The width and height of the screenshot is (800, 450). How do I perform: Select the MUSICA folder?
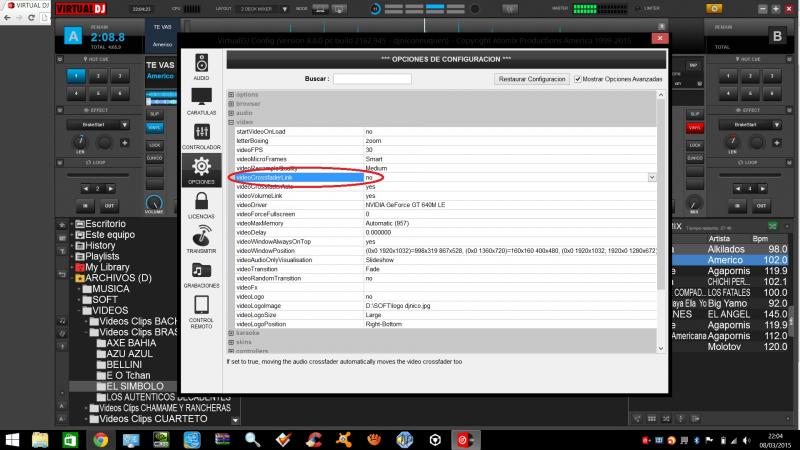[110, 289]
